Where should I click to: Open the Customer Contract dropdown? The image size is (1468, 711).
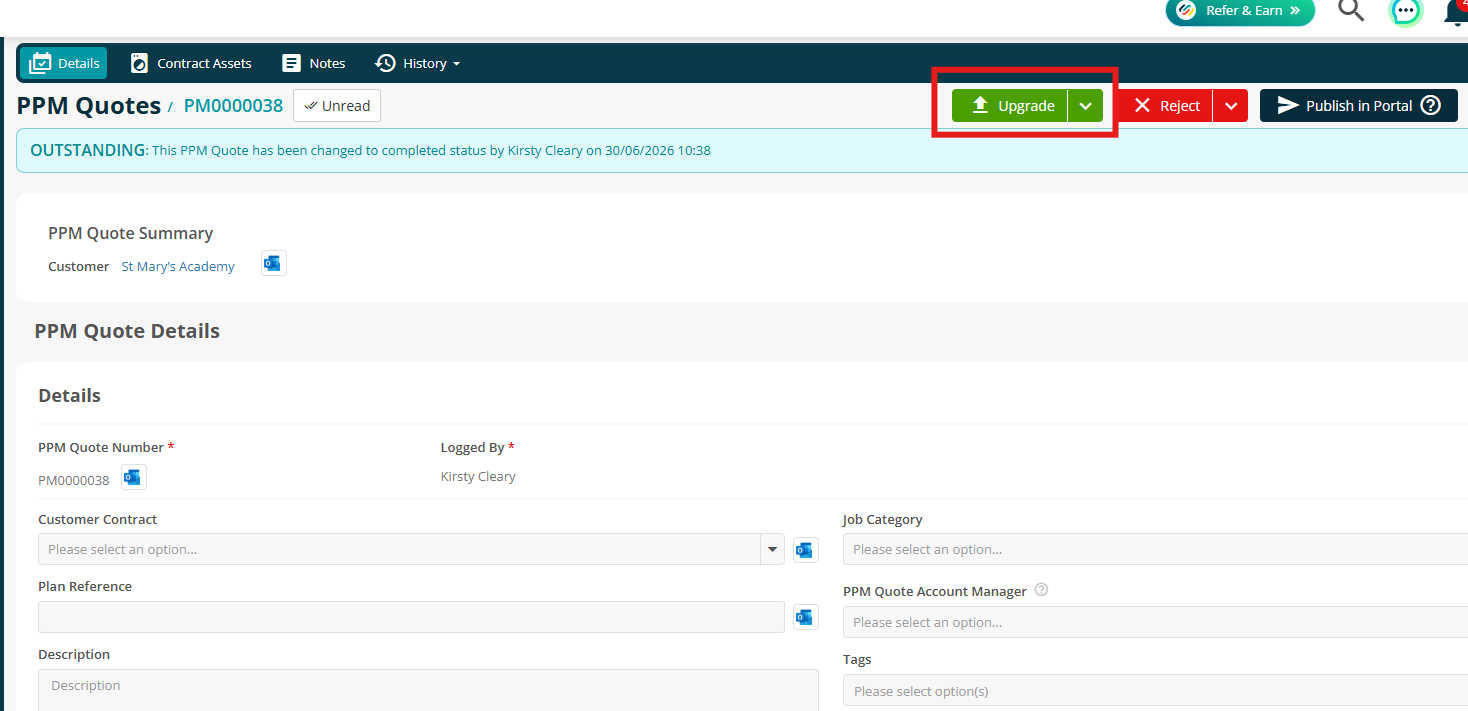(x=411, y=549)
